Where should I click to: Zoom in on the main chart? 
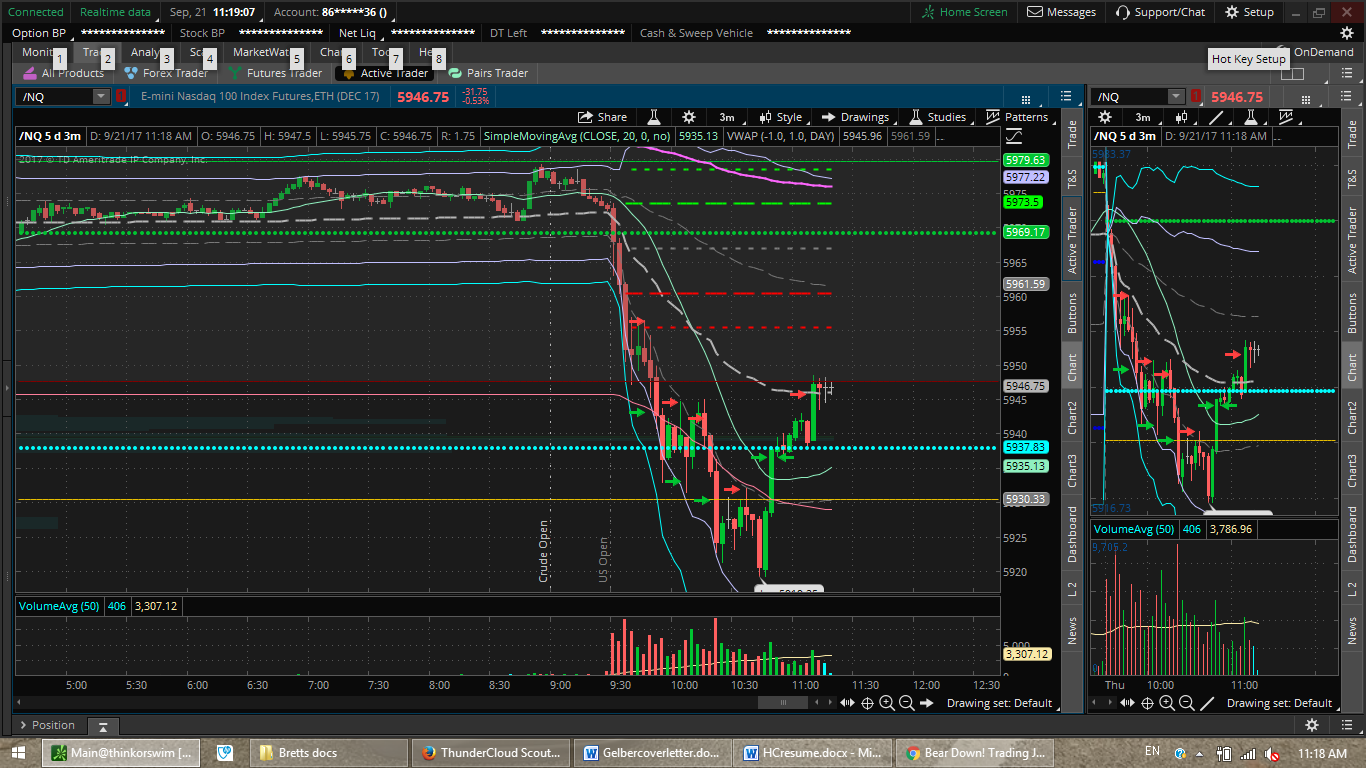[x=887, y=703]
